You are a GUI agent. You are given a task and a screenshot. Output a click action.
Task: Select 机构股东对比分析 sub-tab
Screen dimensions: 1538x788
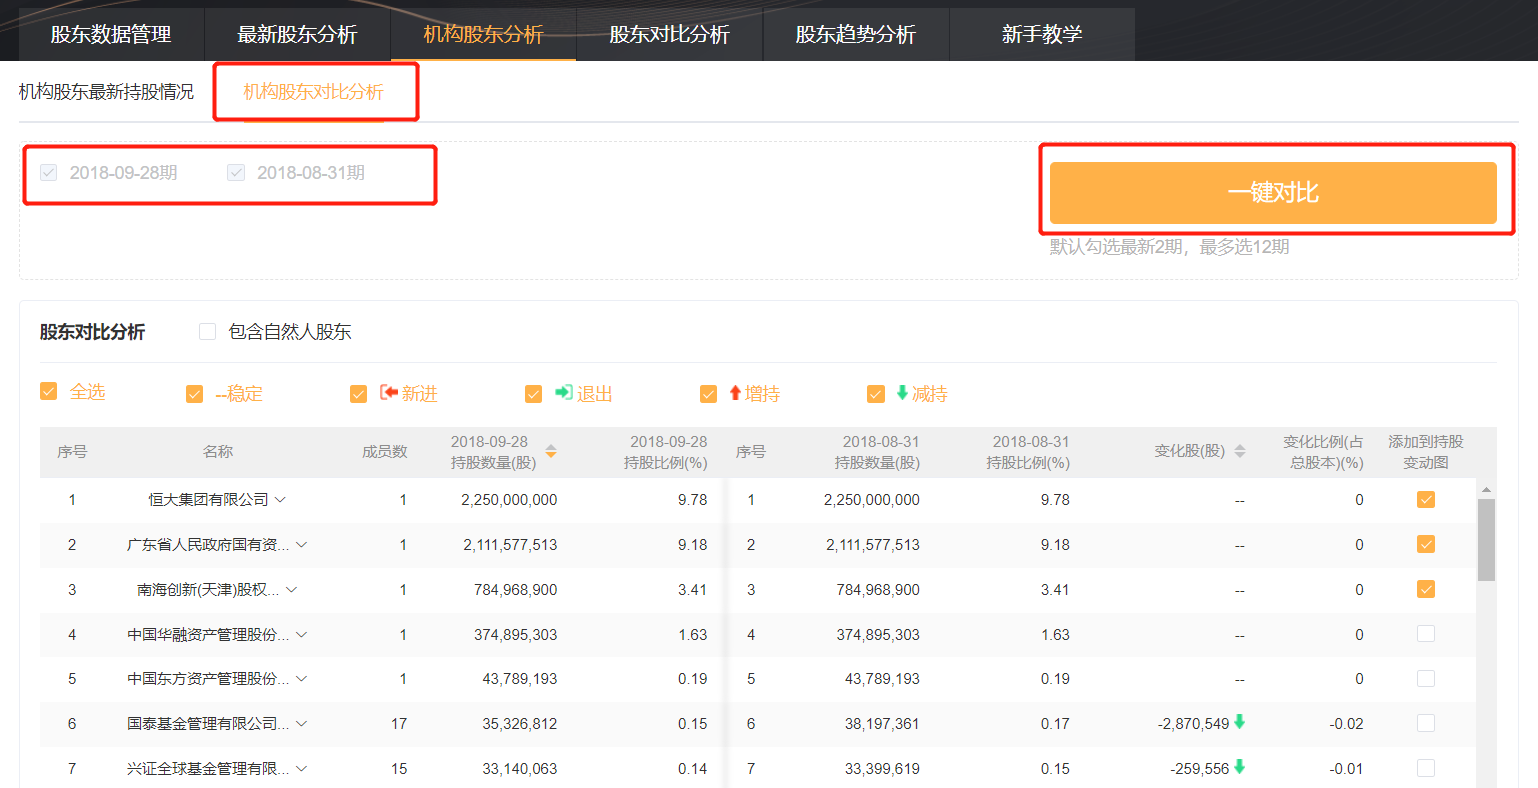coord(313,92)
